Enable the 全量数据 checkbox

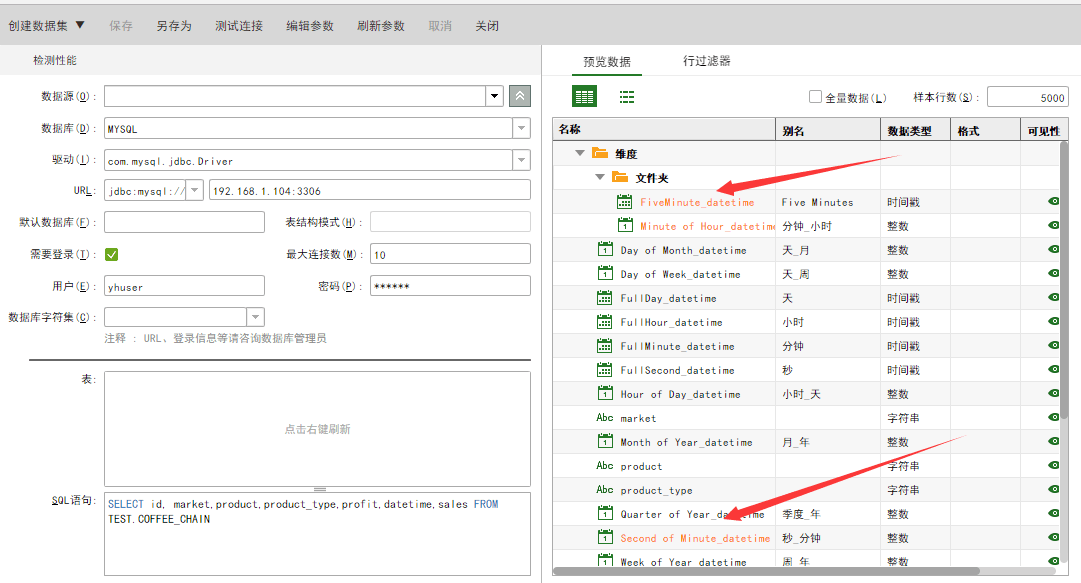tap(815, 98)
